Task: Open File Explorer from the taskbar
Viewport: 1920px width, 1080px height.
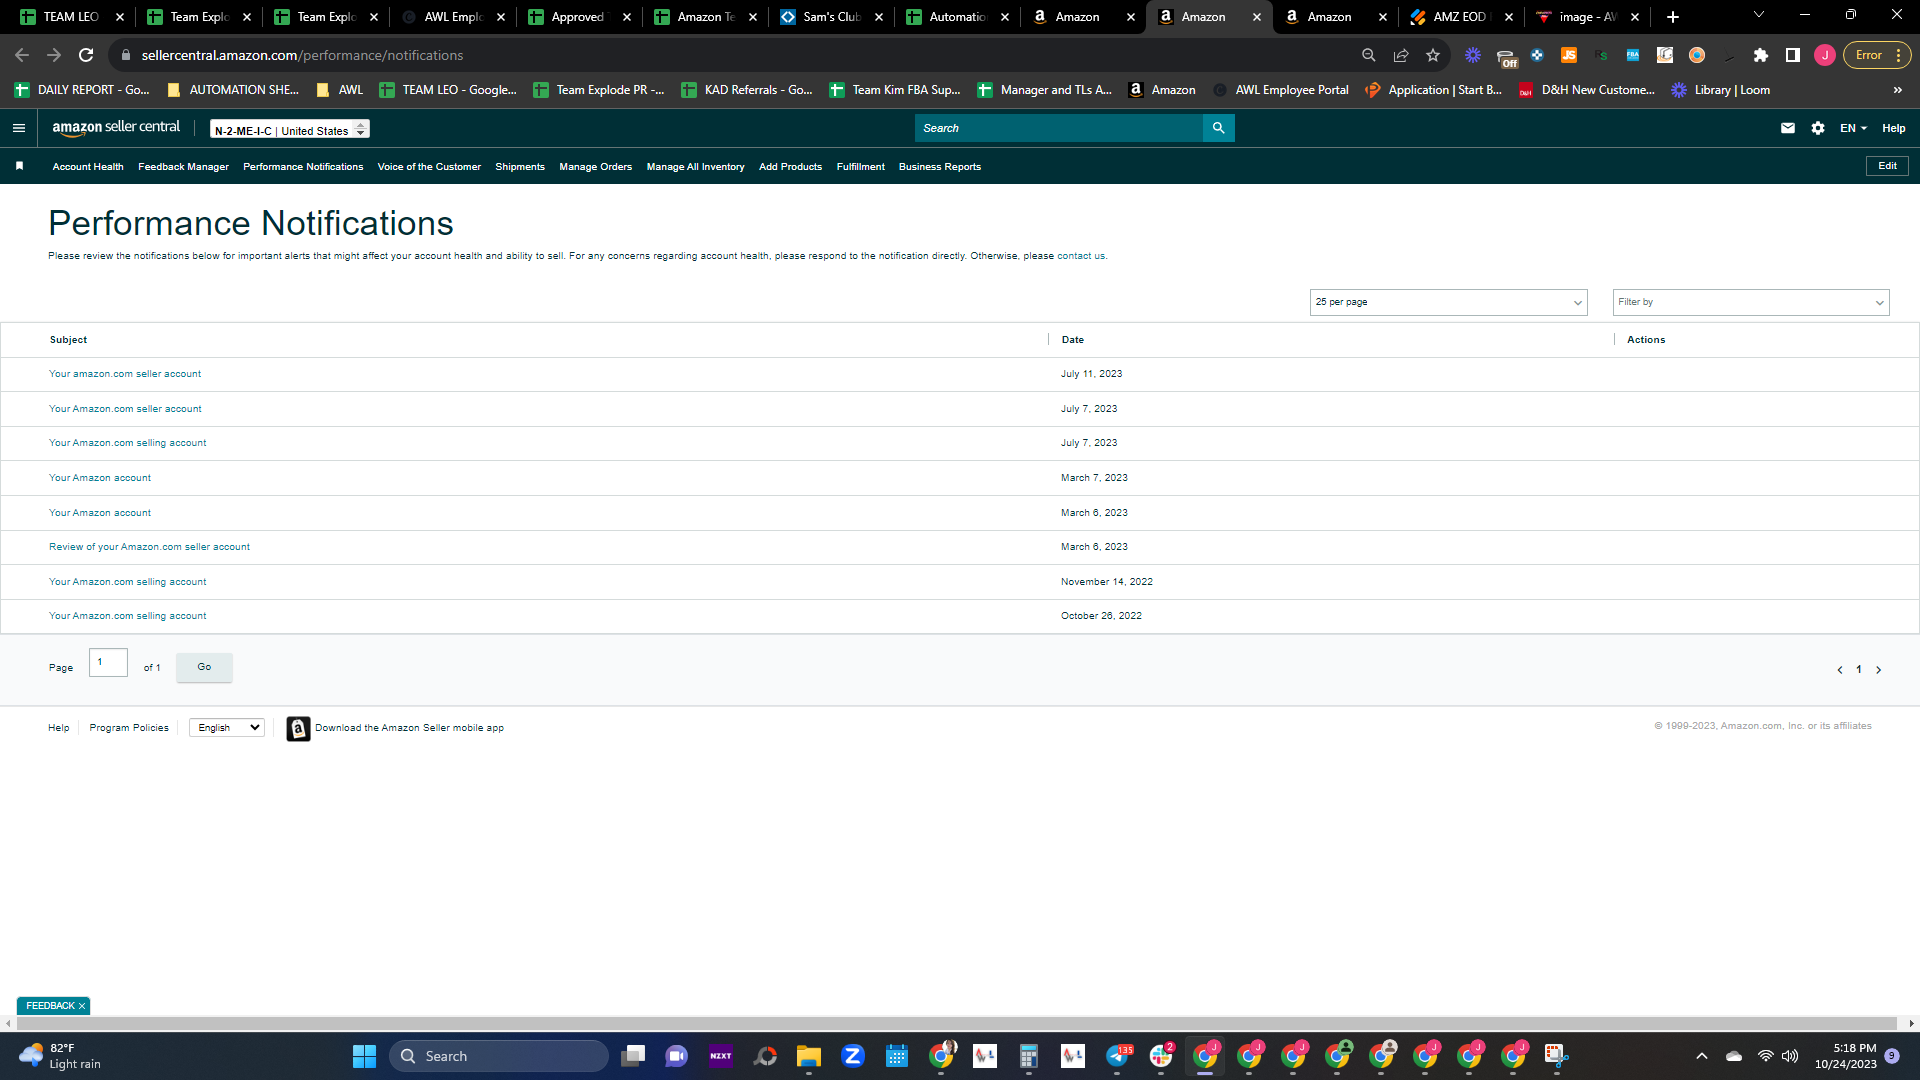Action: coord(808,1056)
